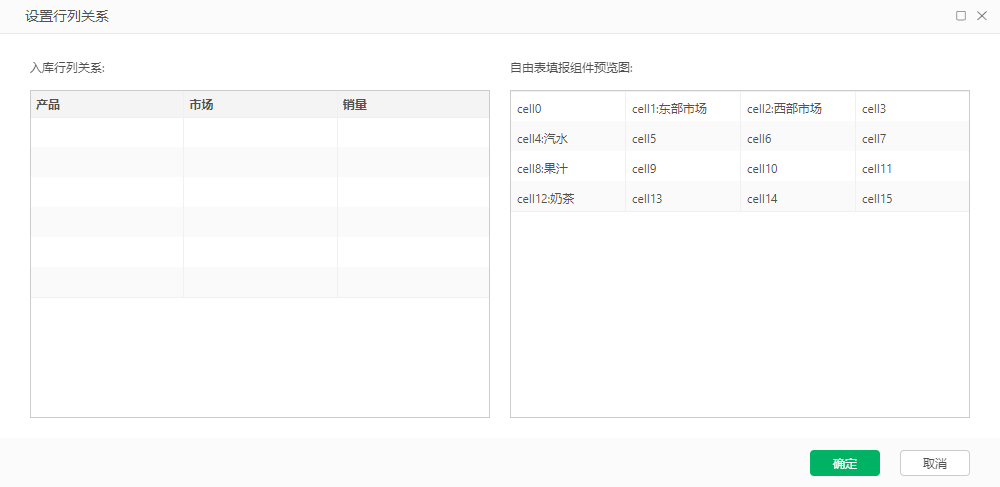Click preview cell cell12:奶茶
Image resolution: width=1000 pixels, height=487 pixels.
coord(568,198)
